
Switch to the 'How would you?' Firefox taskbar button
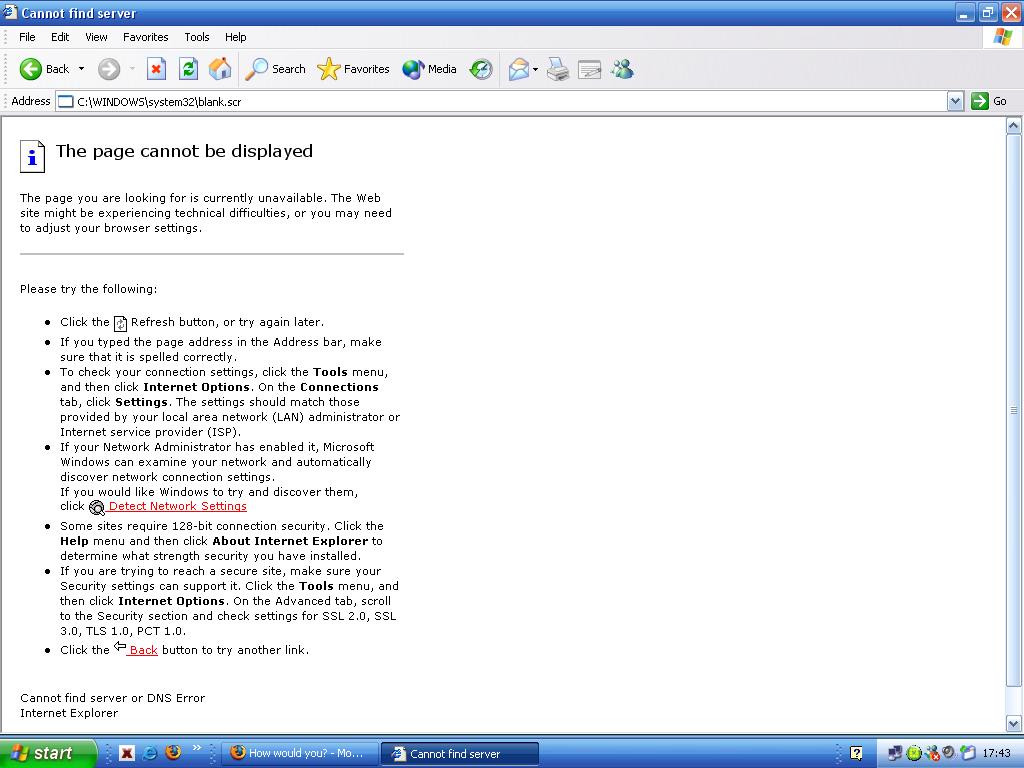click(300, 754)
